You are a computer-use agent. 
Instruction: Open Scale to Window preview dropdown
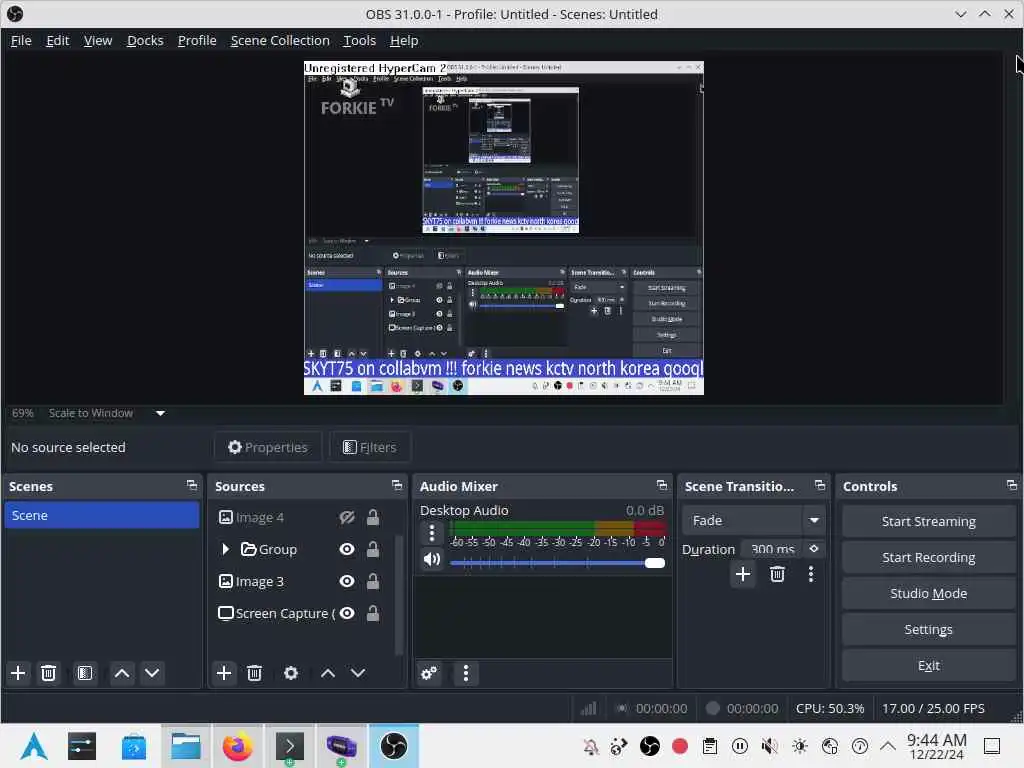160,413
